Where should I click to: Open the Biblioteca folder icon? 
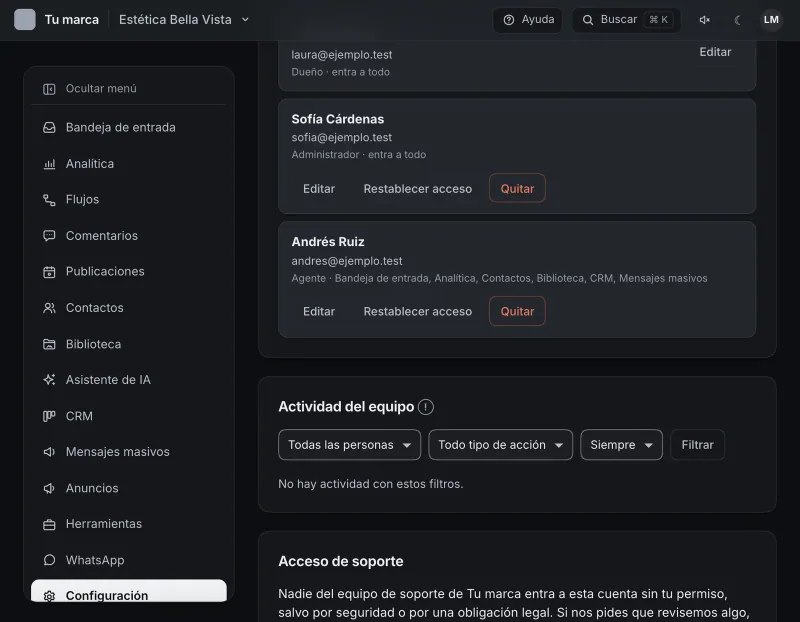click(49, 344)
